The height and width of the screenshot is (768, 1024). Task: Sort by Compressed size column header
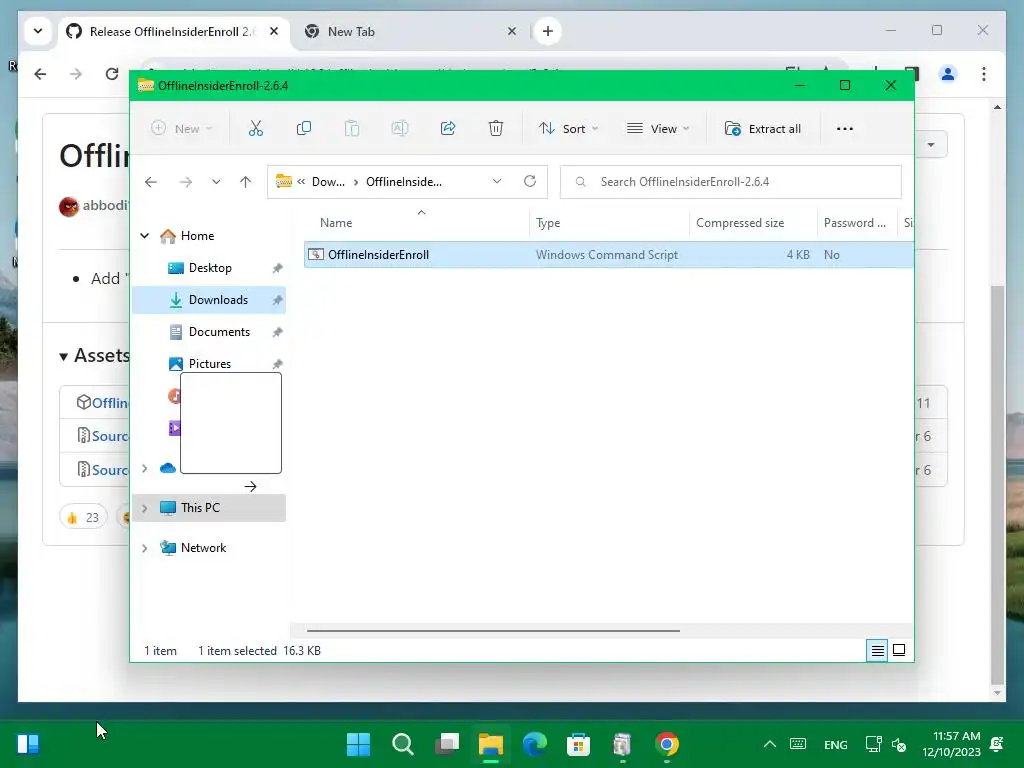740,223
